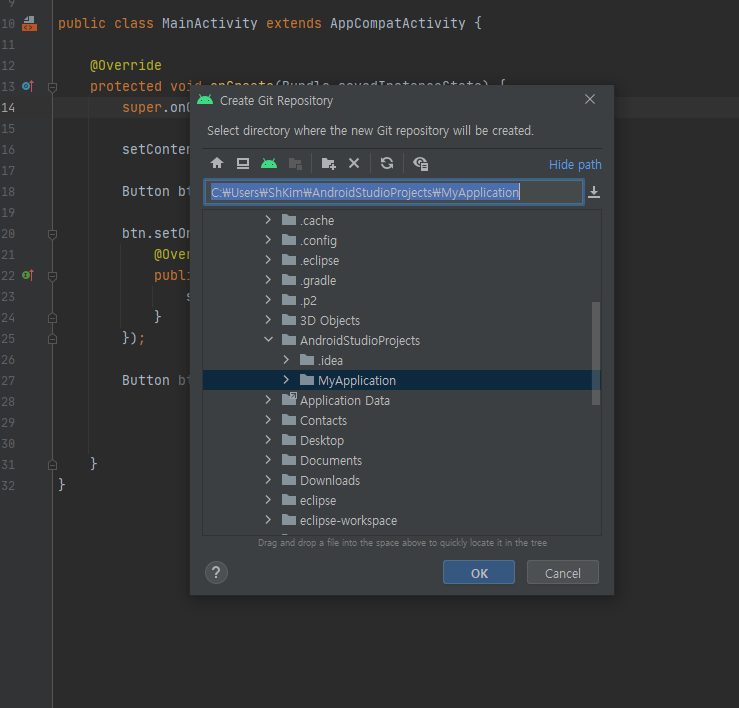Viewport: 739px width, 708px height.
Task: Expand the eclipse-workspace folder chevron
Action: [268, 520]
